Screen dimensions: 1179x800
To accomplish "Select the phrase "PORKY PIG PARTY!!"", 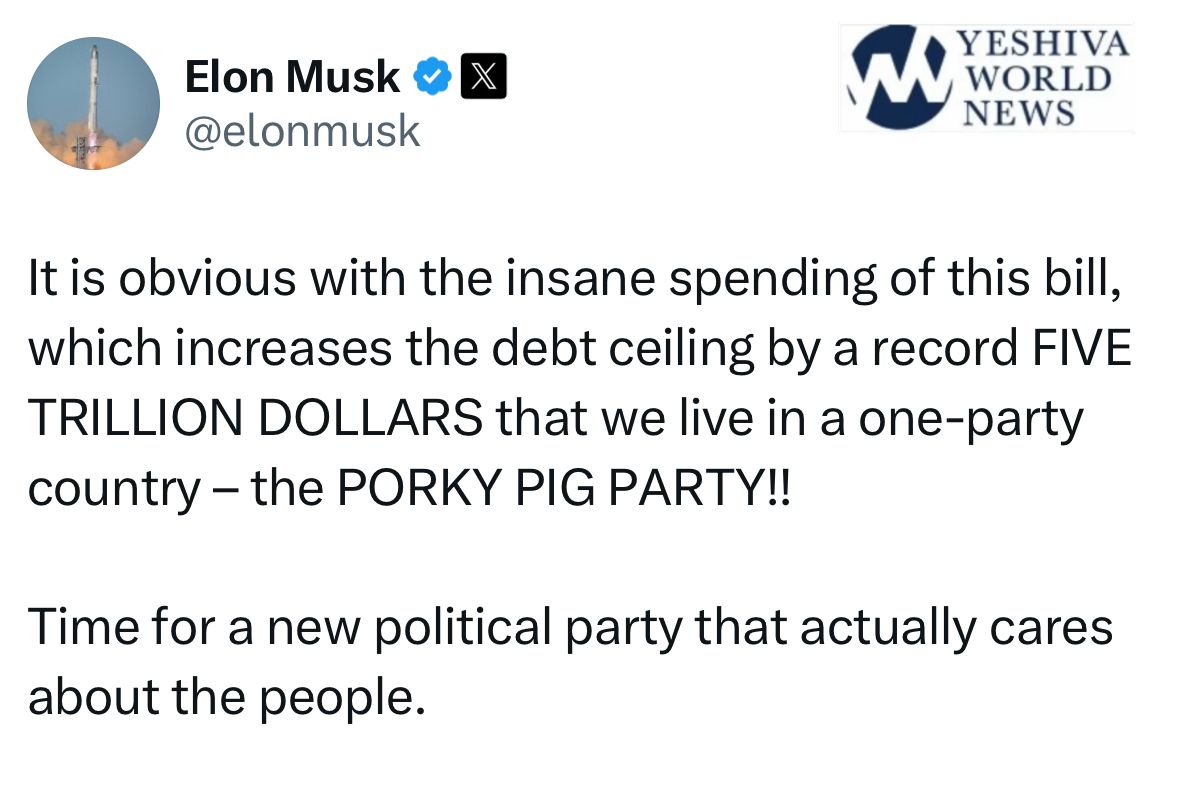I will click(563, 488).
